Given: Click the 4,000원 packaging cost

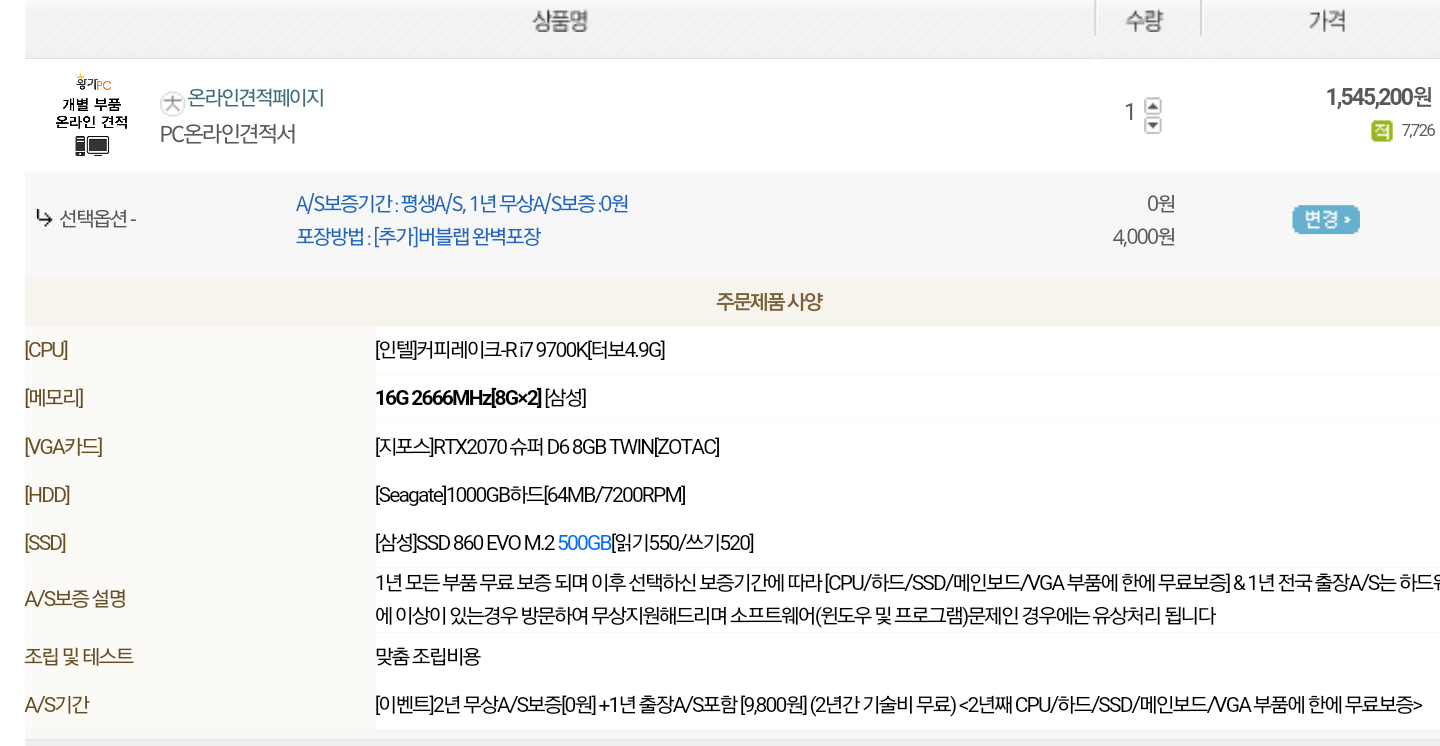Looking at the screenshot, I should click(1144, 237).
